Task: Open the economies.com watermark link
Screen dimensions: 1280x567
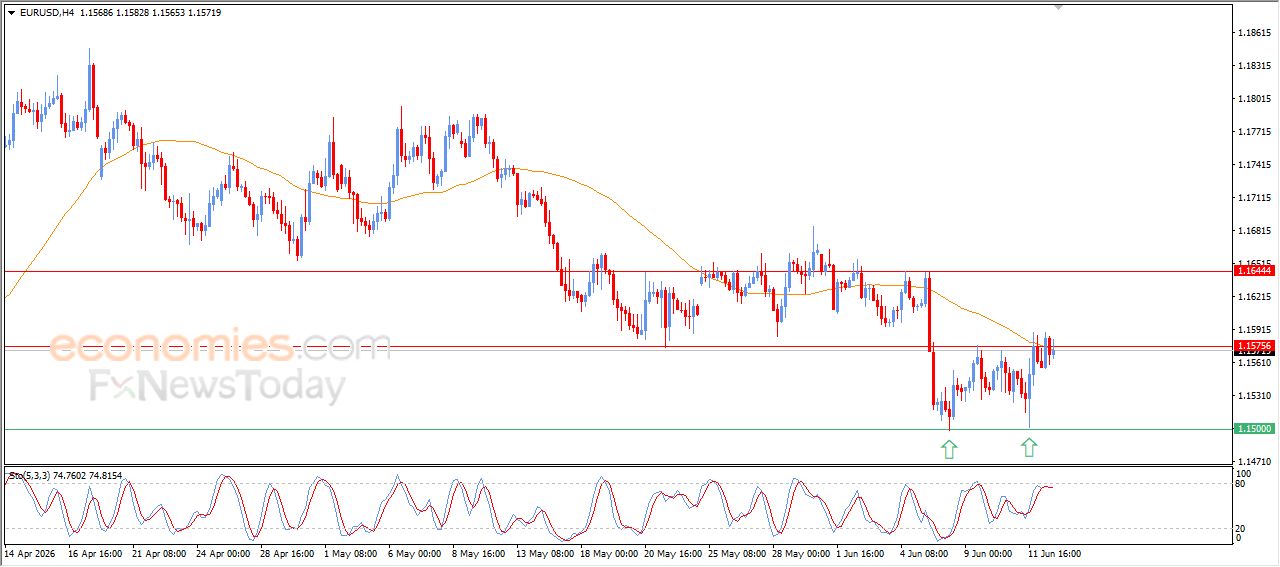Action: 219,348
